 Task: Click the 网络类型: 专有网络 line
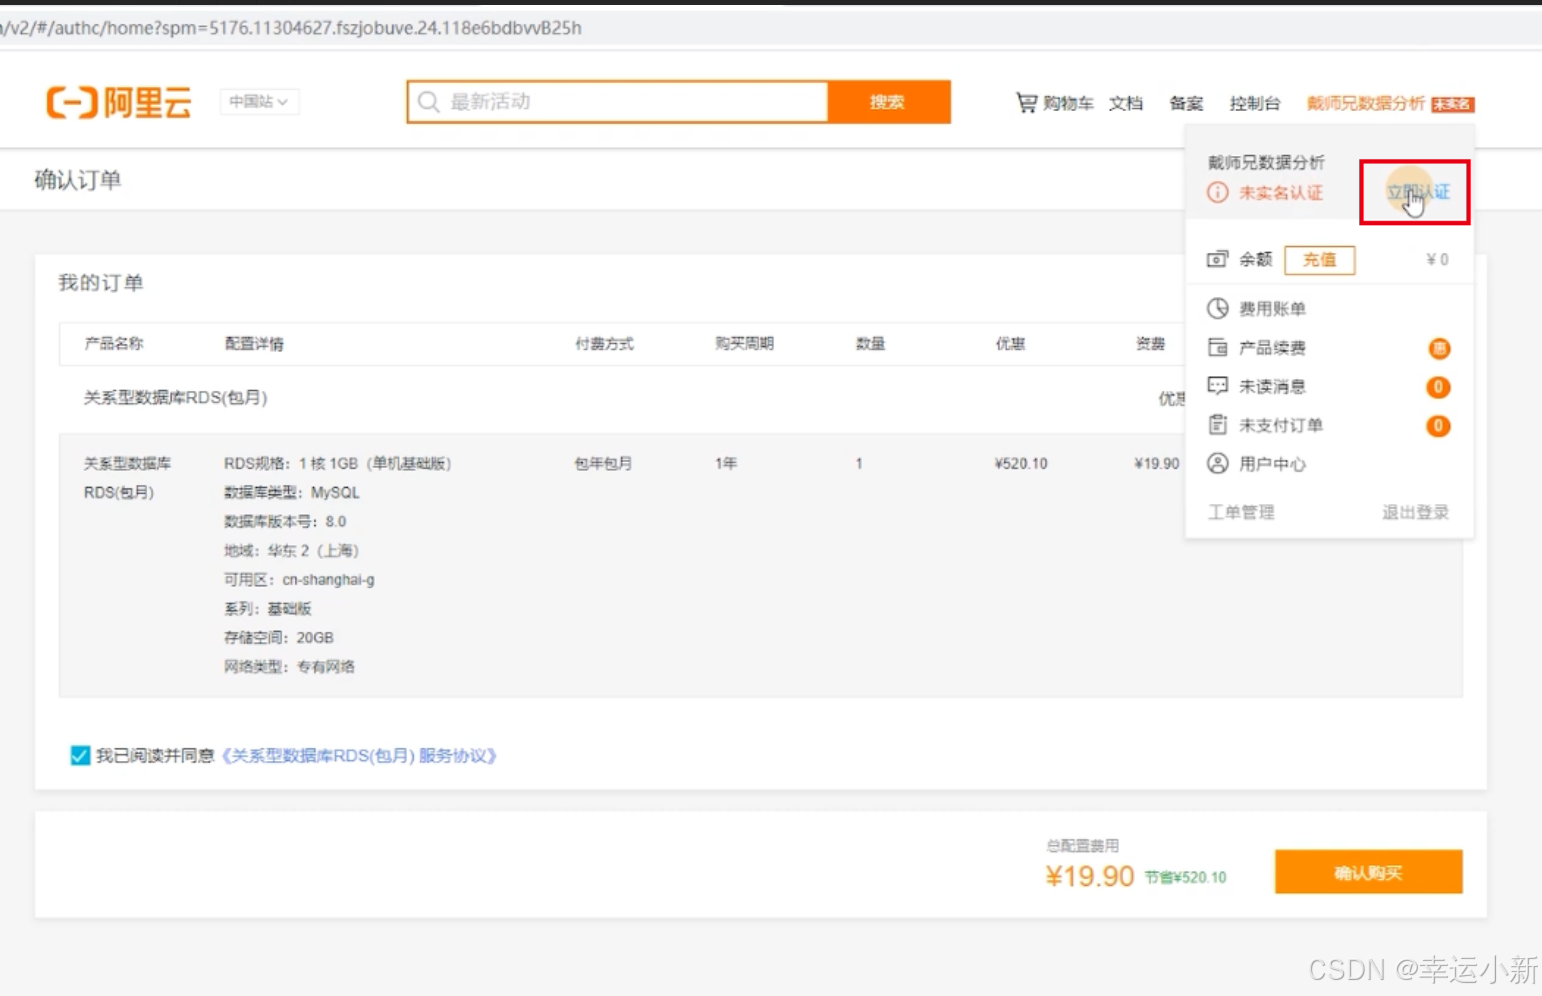(289, 667)
